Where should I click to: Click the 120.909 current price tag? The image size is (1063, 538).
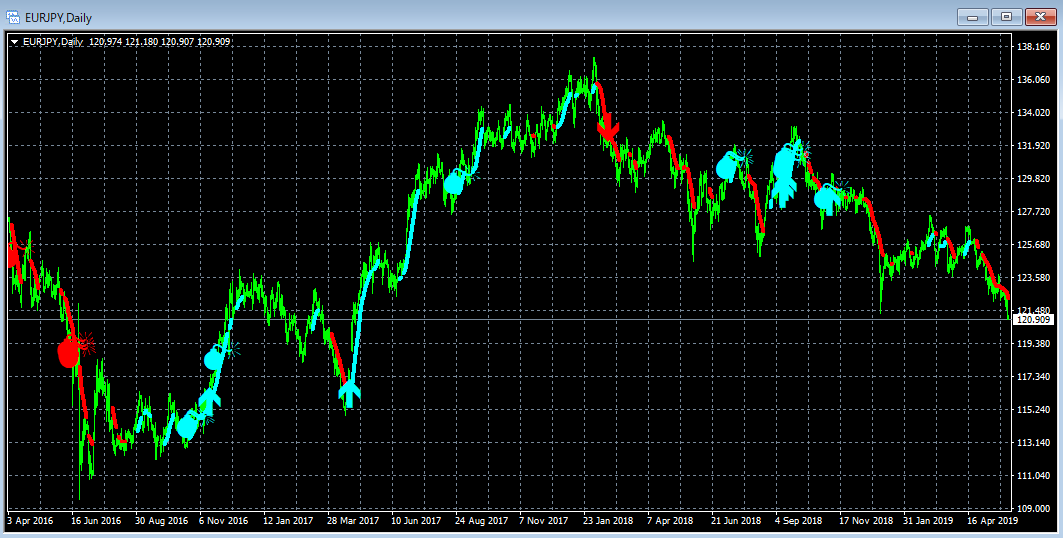point(1032,319)
